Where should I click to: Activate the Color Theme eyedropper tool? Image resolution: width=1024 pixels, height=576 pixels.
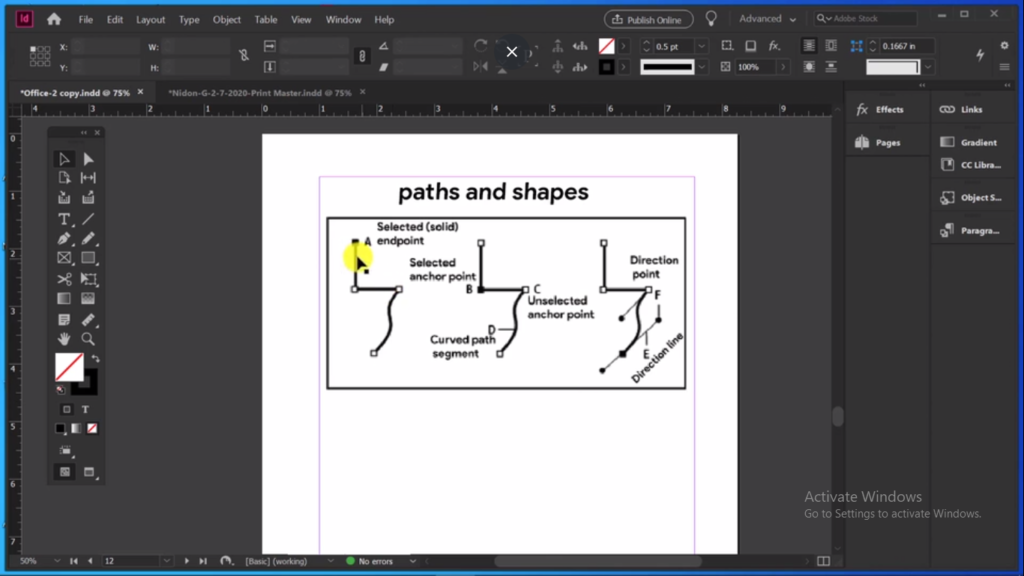(88, 320)
